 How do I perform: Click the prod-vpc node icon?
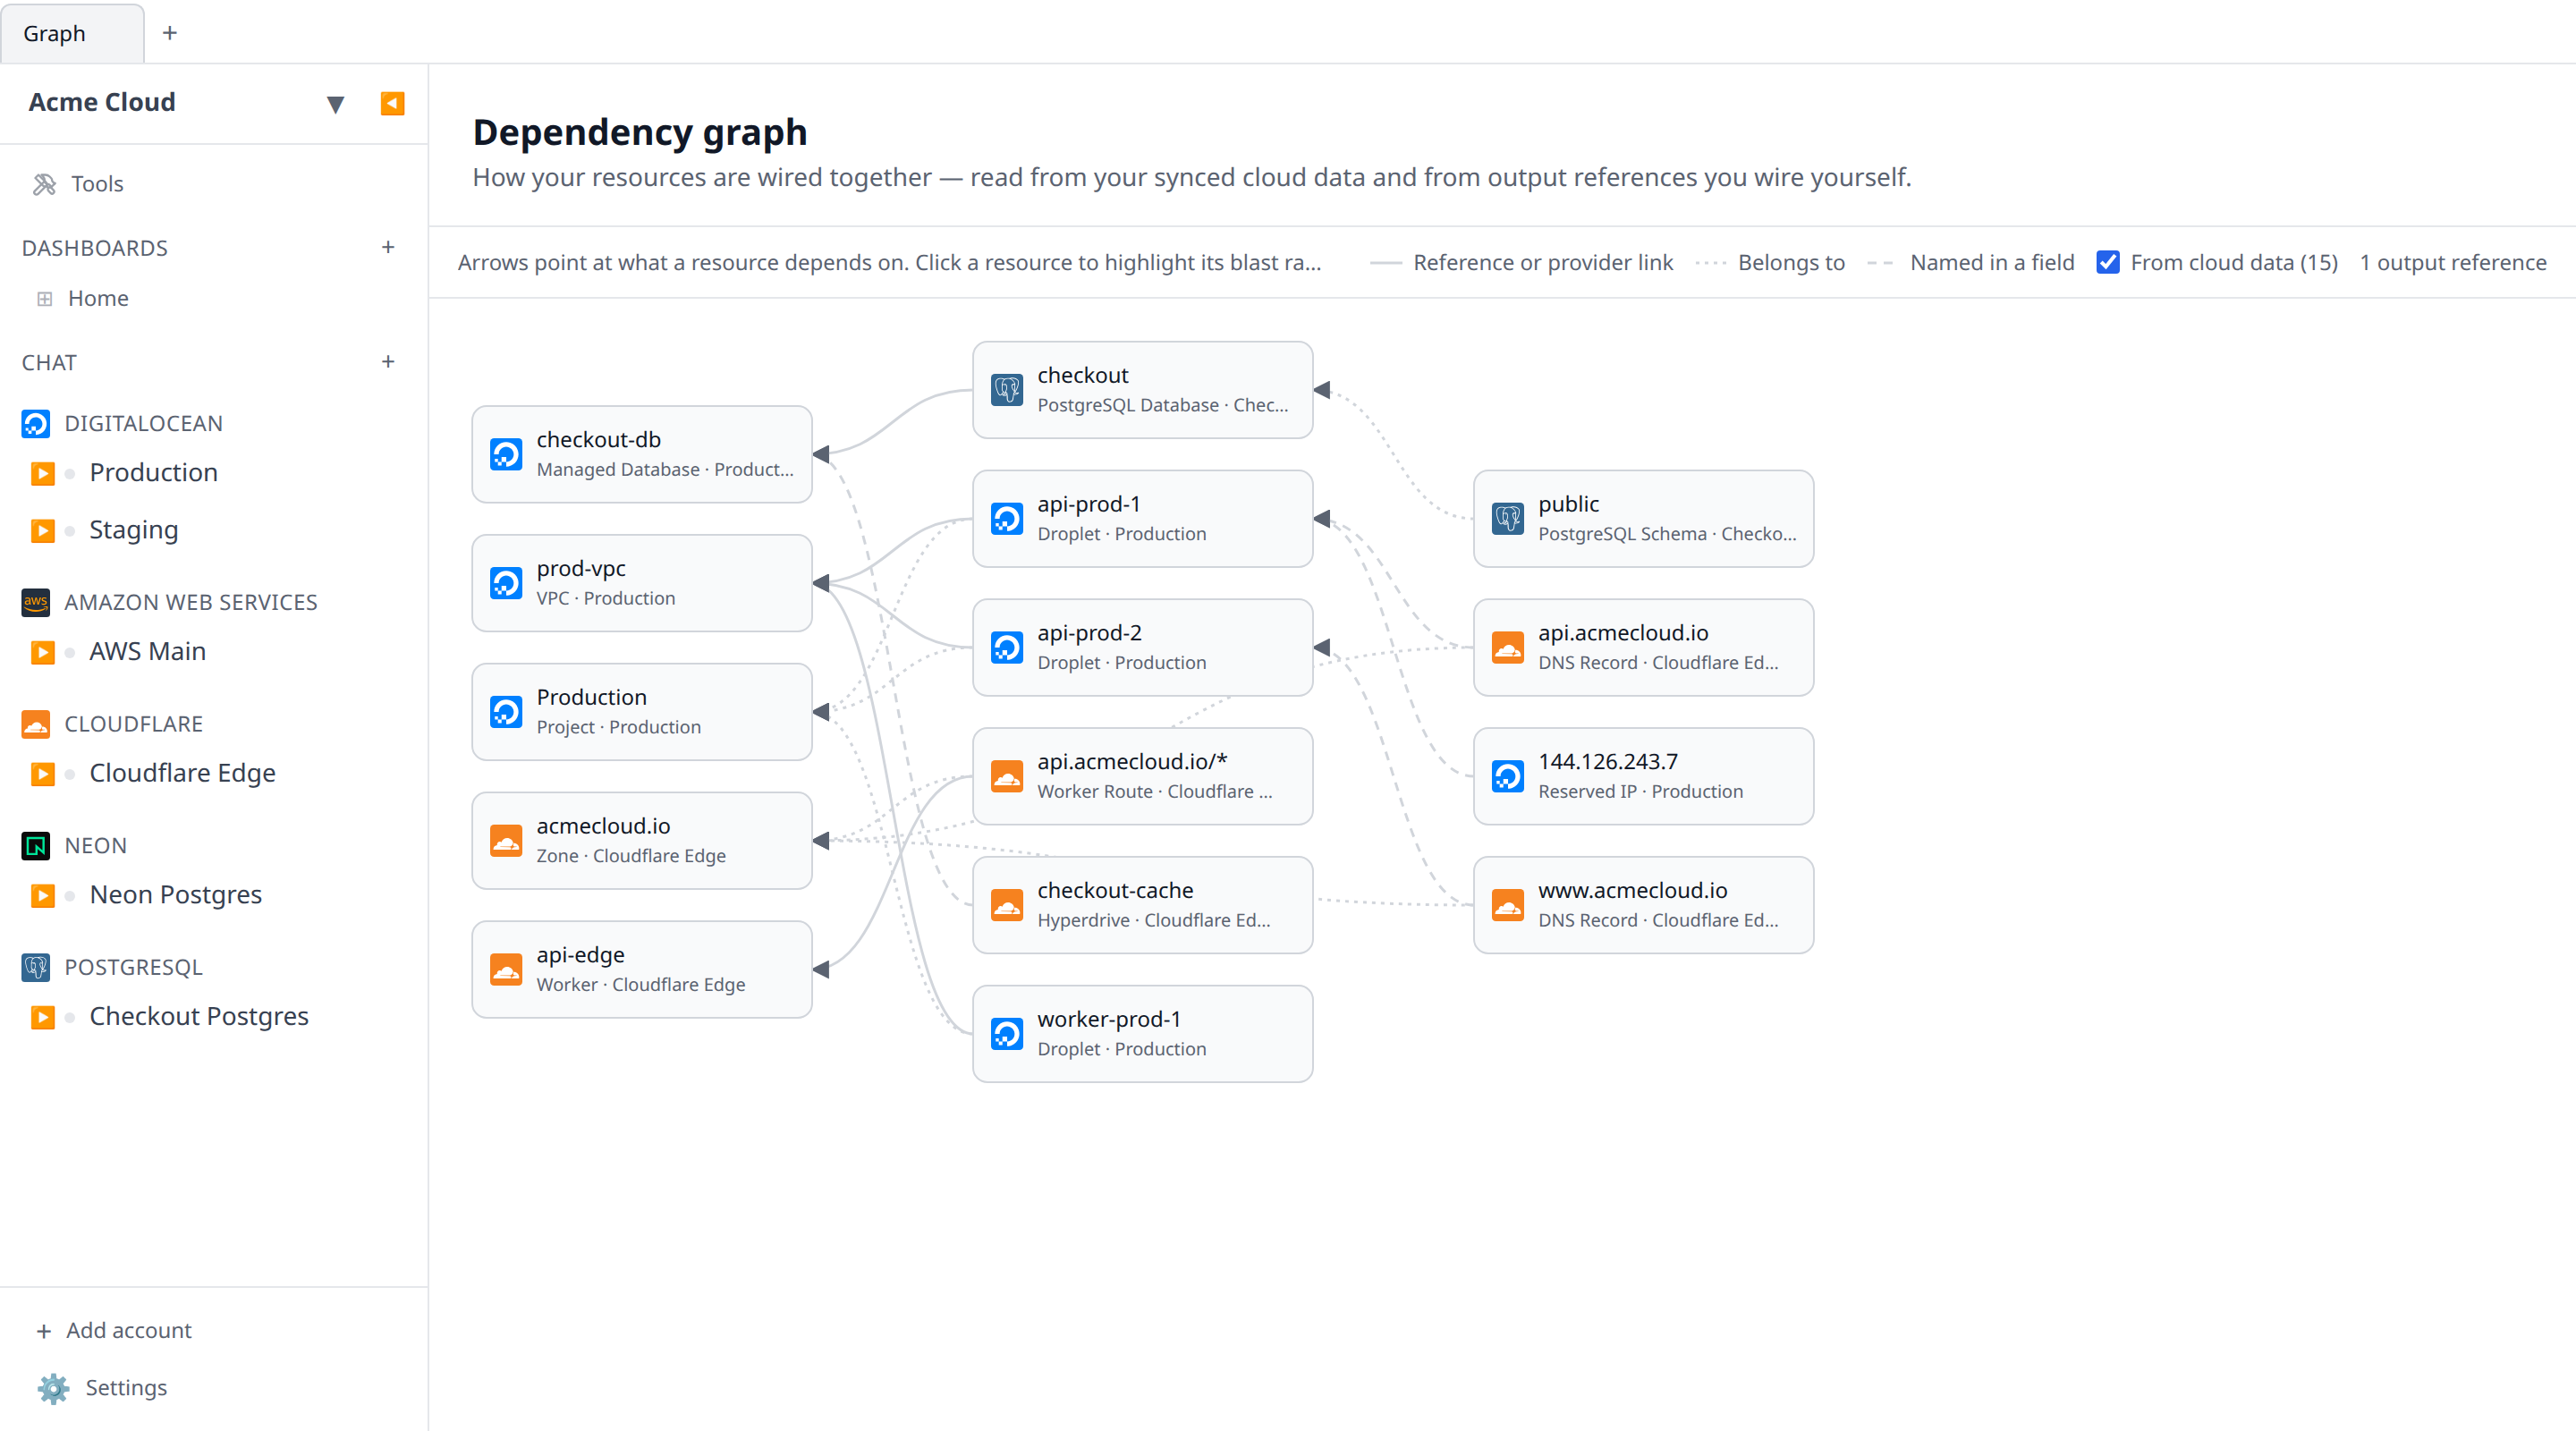(506, 583)
